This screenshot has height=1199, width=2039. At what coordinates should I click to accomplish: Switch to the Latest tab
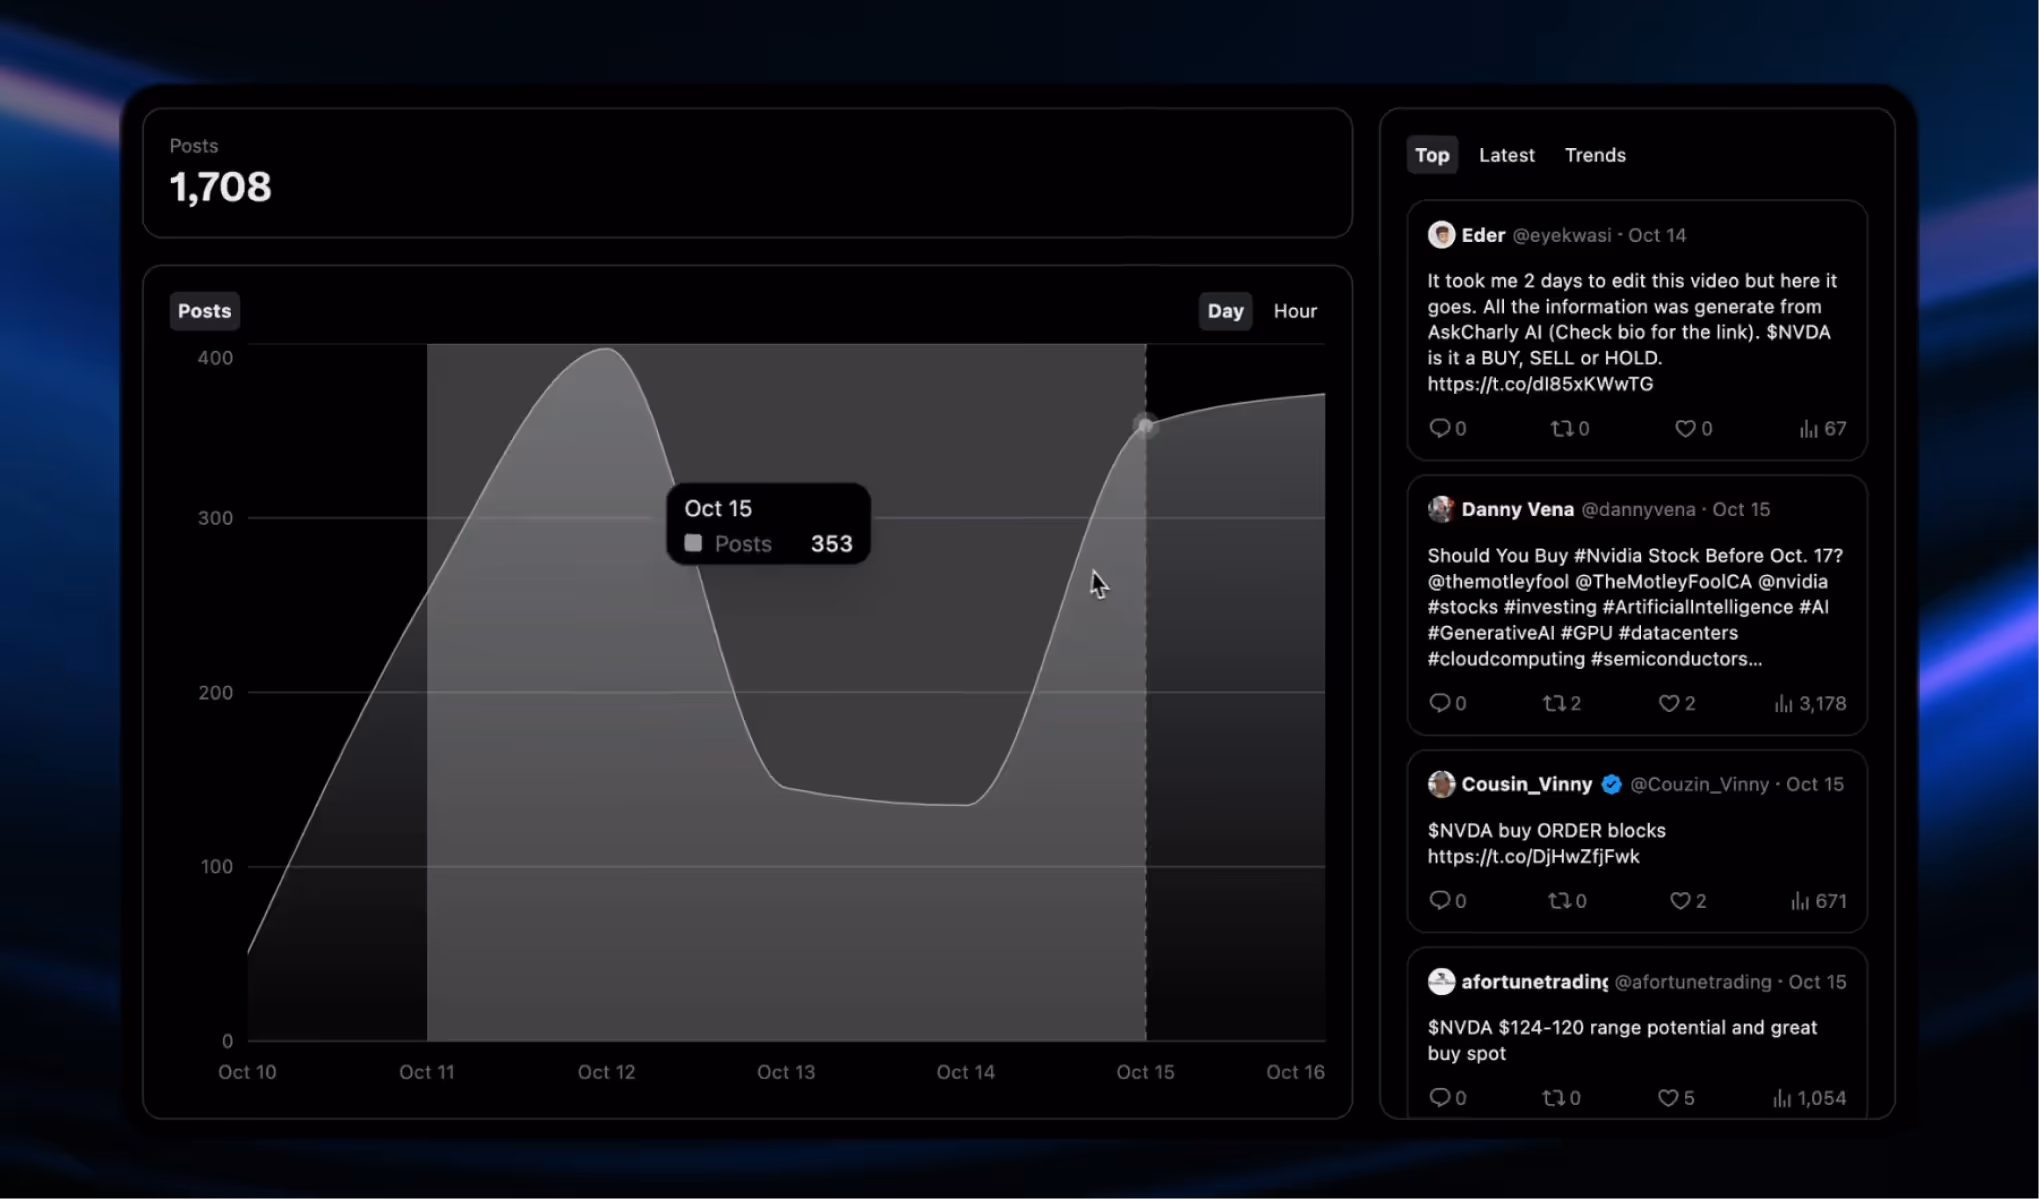tap(1506, 155)
